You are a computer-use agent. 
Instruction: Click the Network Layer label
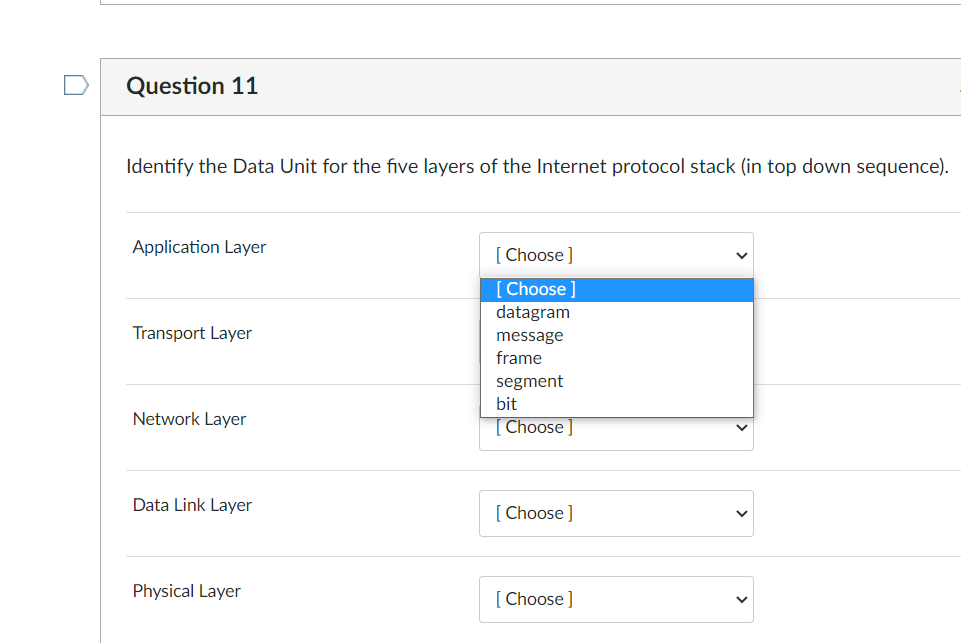(189, 419)
